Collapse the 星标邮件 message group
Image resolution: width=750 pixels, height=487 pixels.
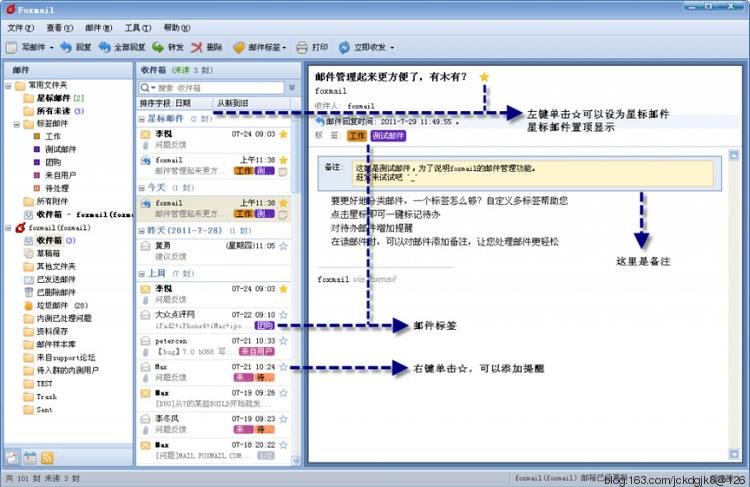point(142,119)
